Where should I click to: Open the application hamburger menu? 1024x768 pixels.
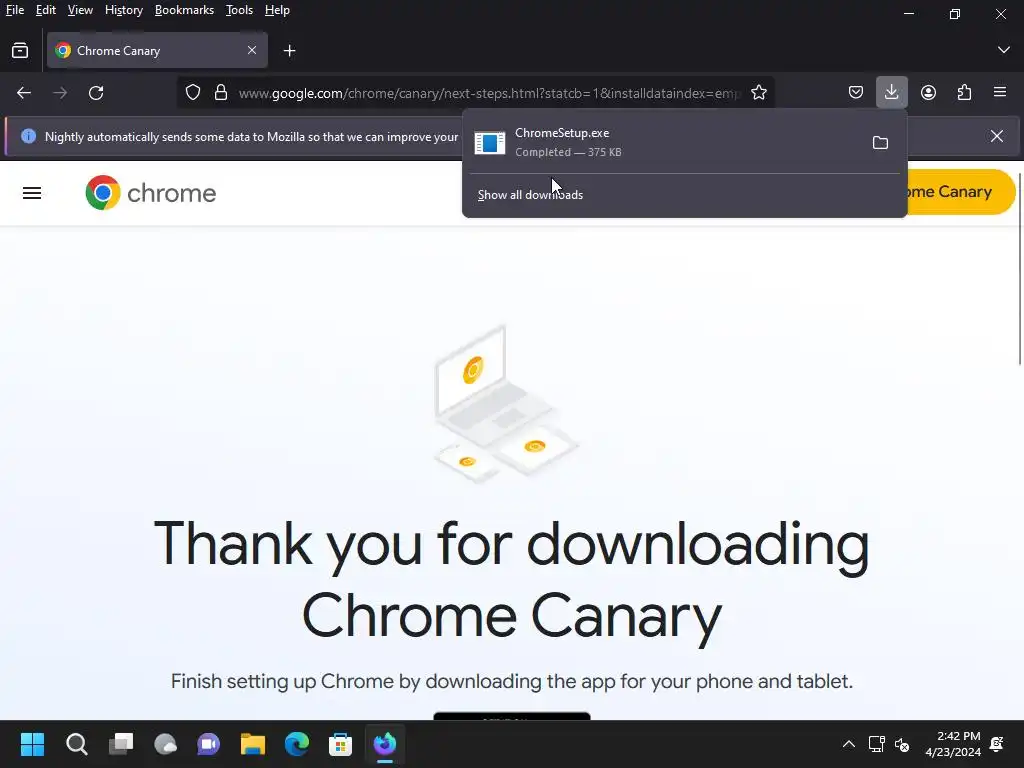pos(1000,92)
